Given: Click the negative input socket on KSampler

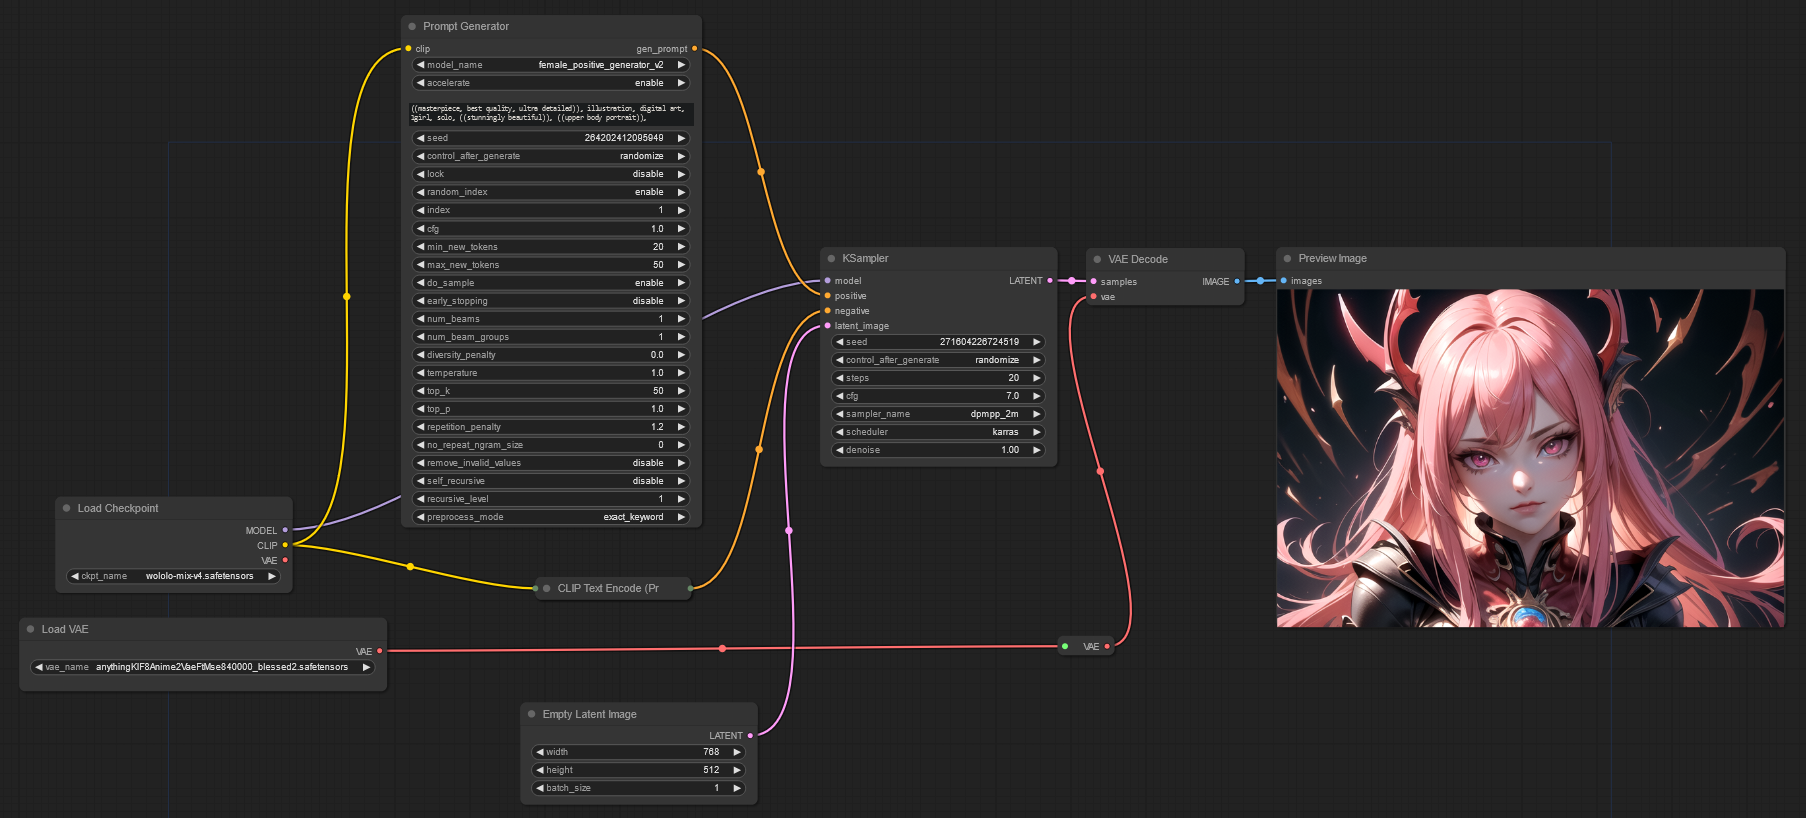Looking at the screenshot, I should tap(827, 311).
